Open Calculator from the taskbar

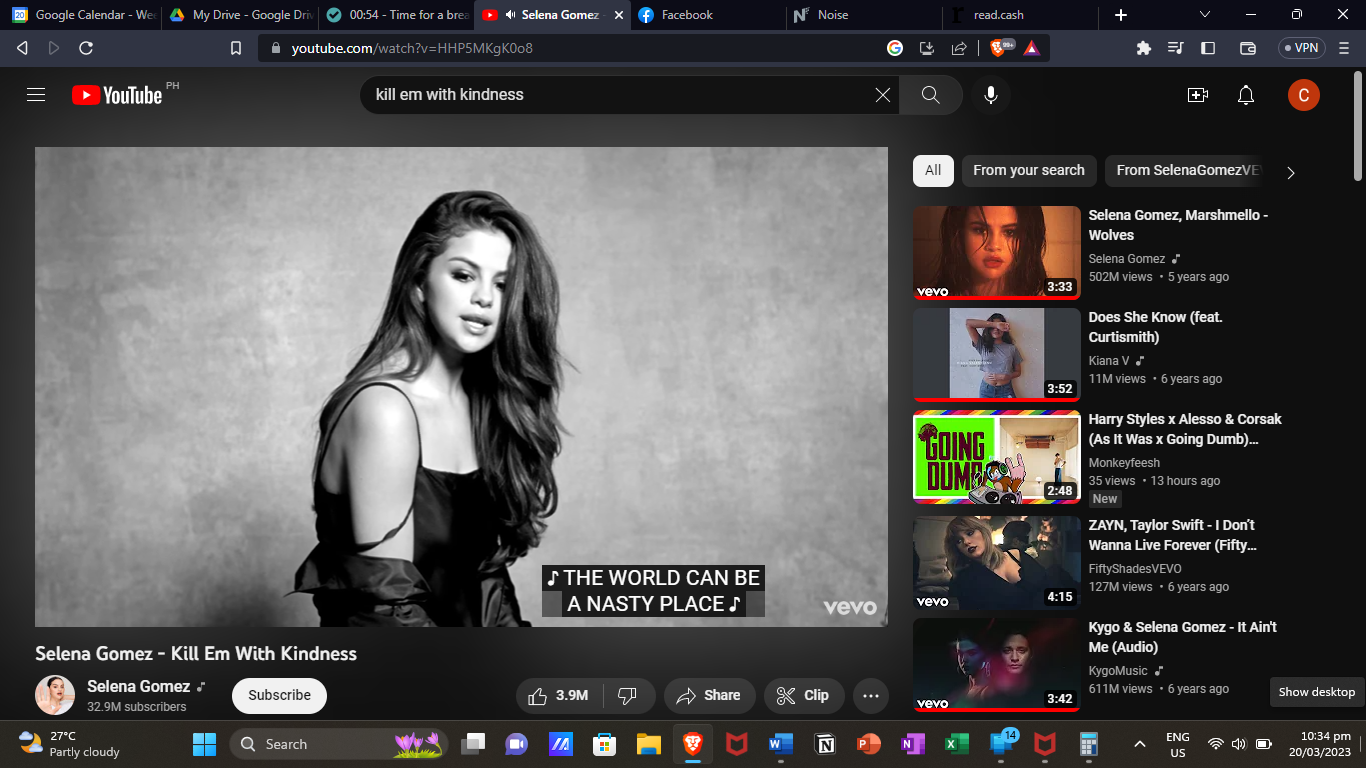1089,744
